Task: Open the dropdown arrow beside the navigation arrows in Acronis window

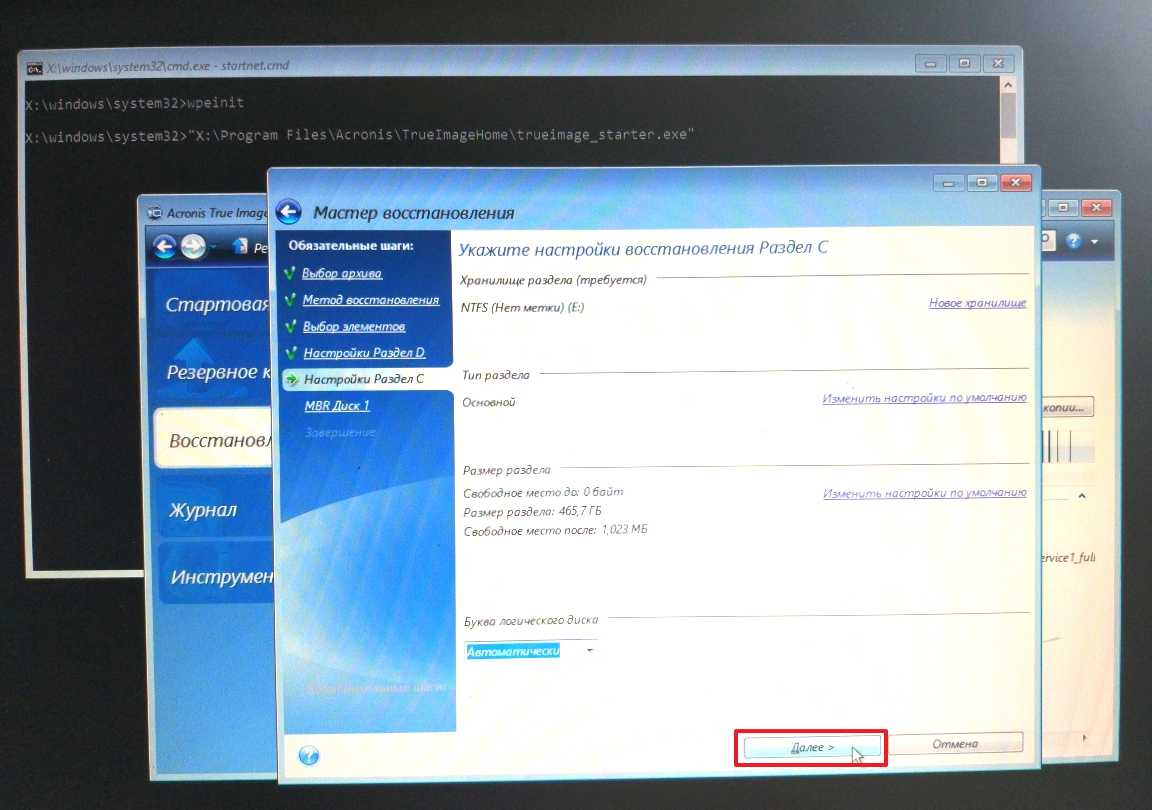Action: [x=214, y=246]
